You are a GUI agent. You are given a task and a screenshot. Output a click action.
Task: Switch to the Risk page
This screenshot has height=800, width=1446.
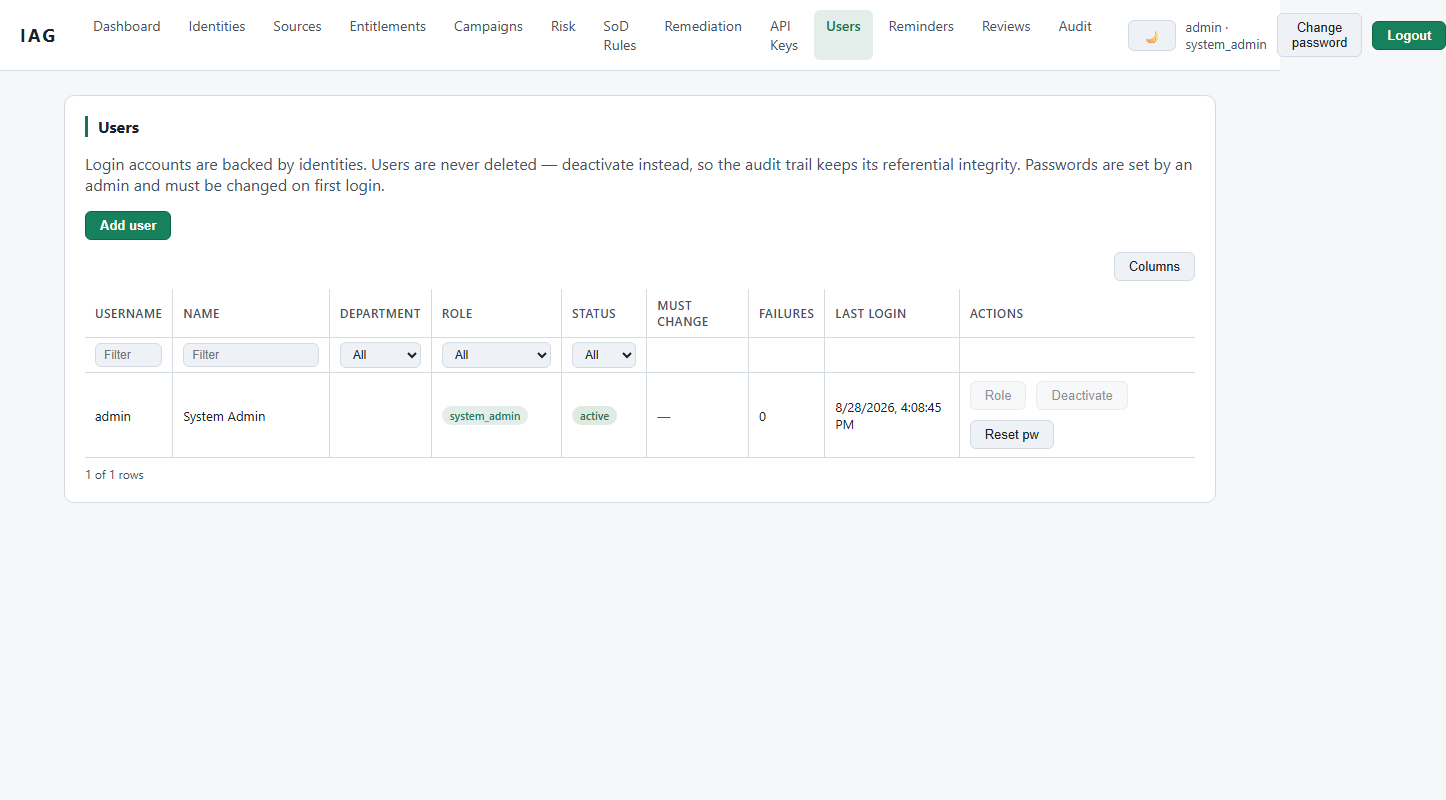(x=563, y=26)
